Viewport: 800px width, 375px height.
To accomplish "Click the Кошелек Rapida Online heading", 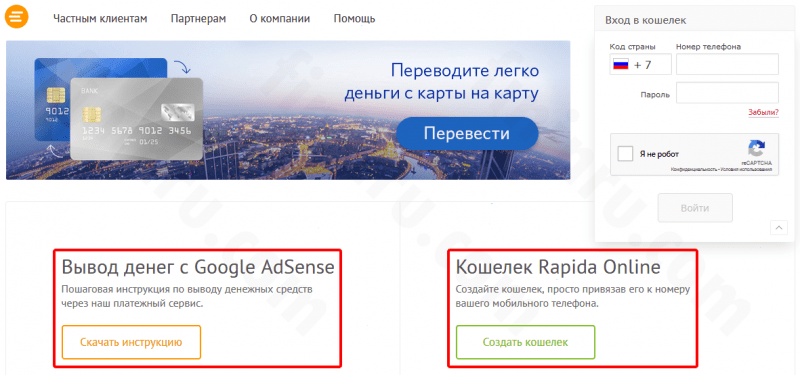I will [558, 267].
